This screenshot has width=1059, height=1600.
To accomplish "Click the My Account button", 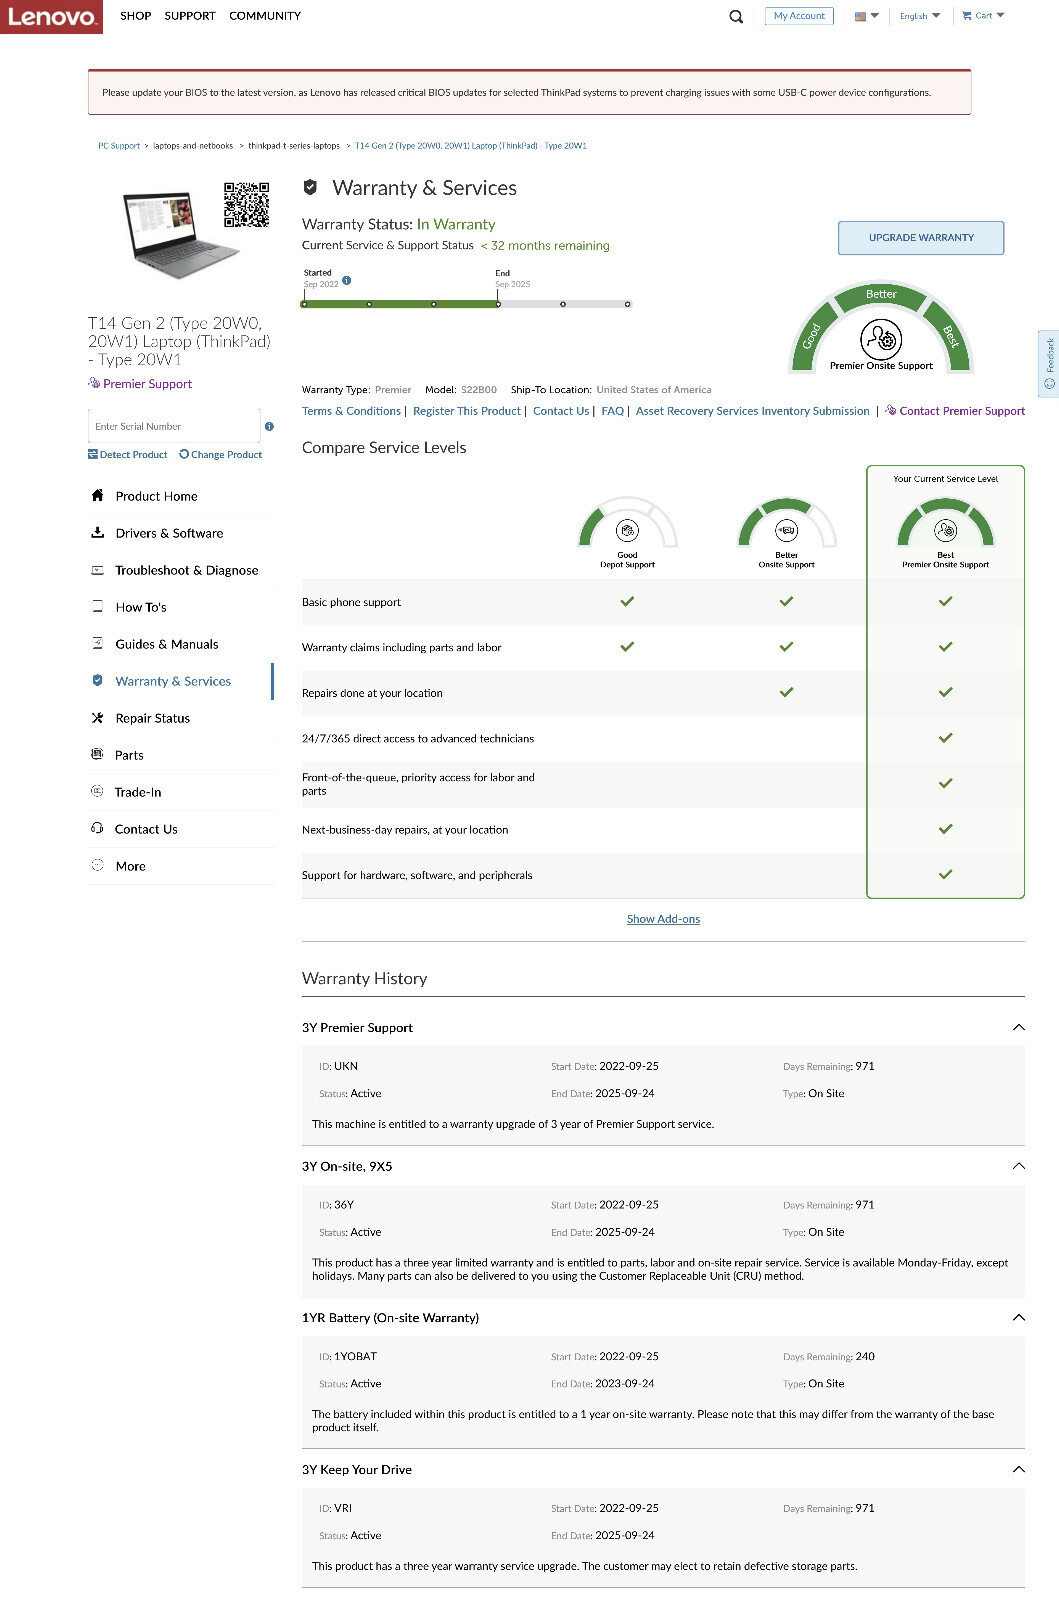I will click(x=799, y=16).
